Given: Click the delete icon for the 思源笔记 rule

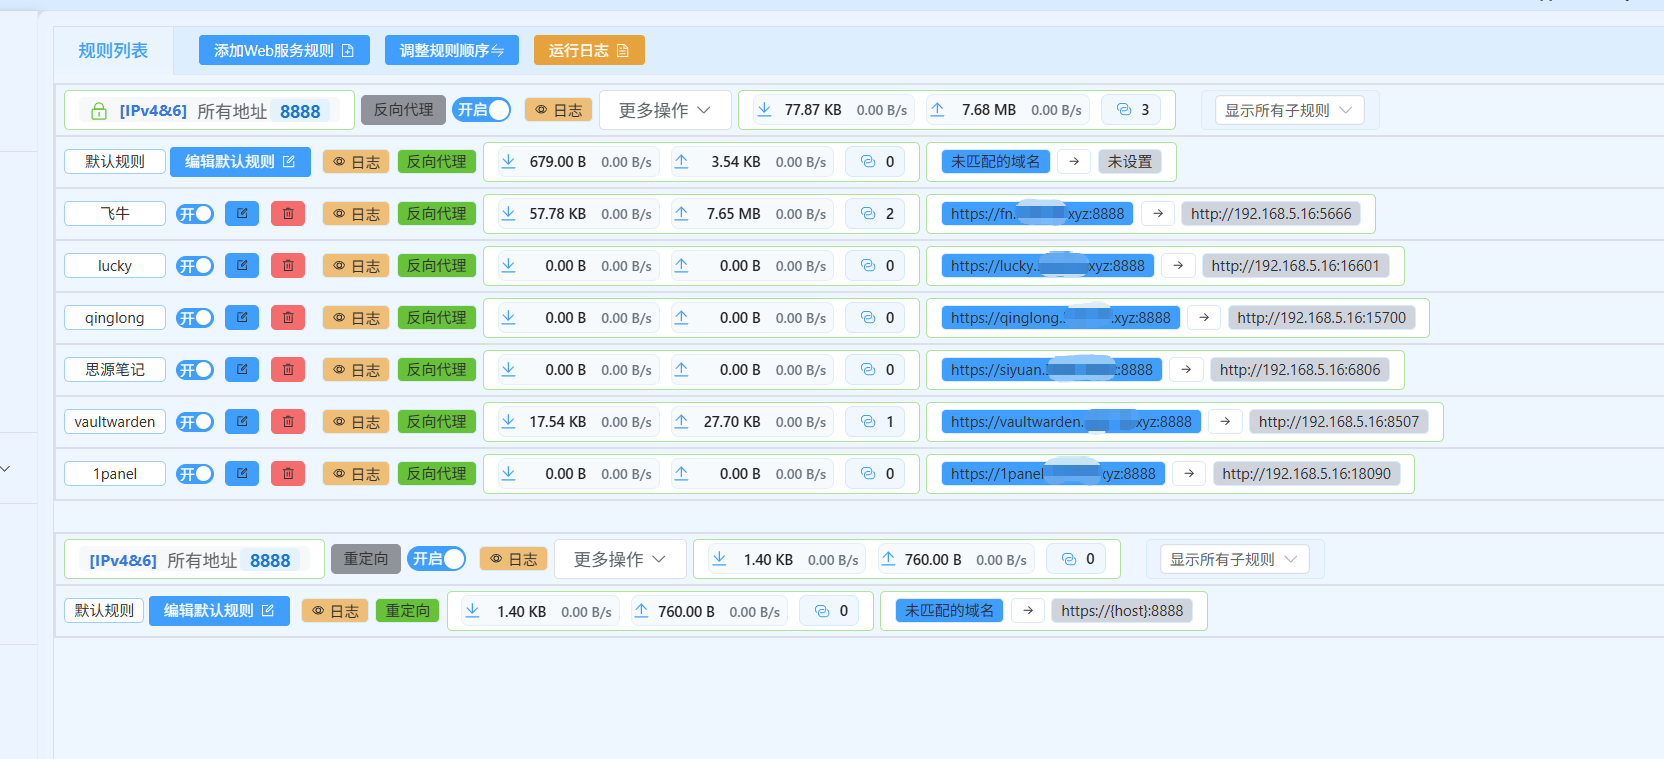Looking at the screenshot, I should pyautogui.click(x=288, y=370).
